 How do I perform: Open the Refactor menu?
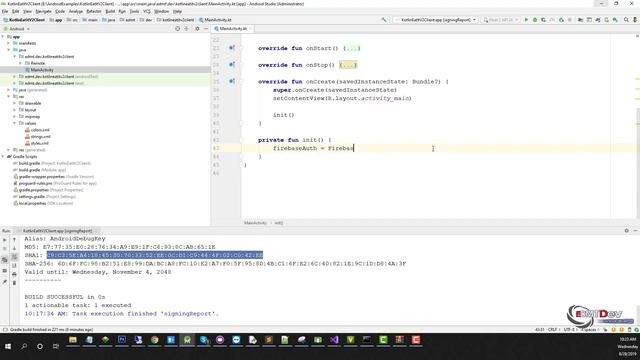(93, 11)
